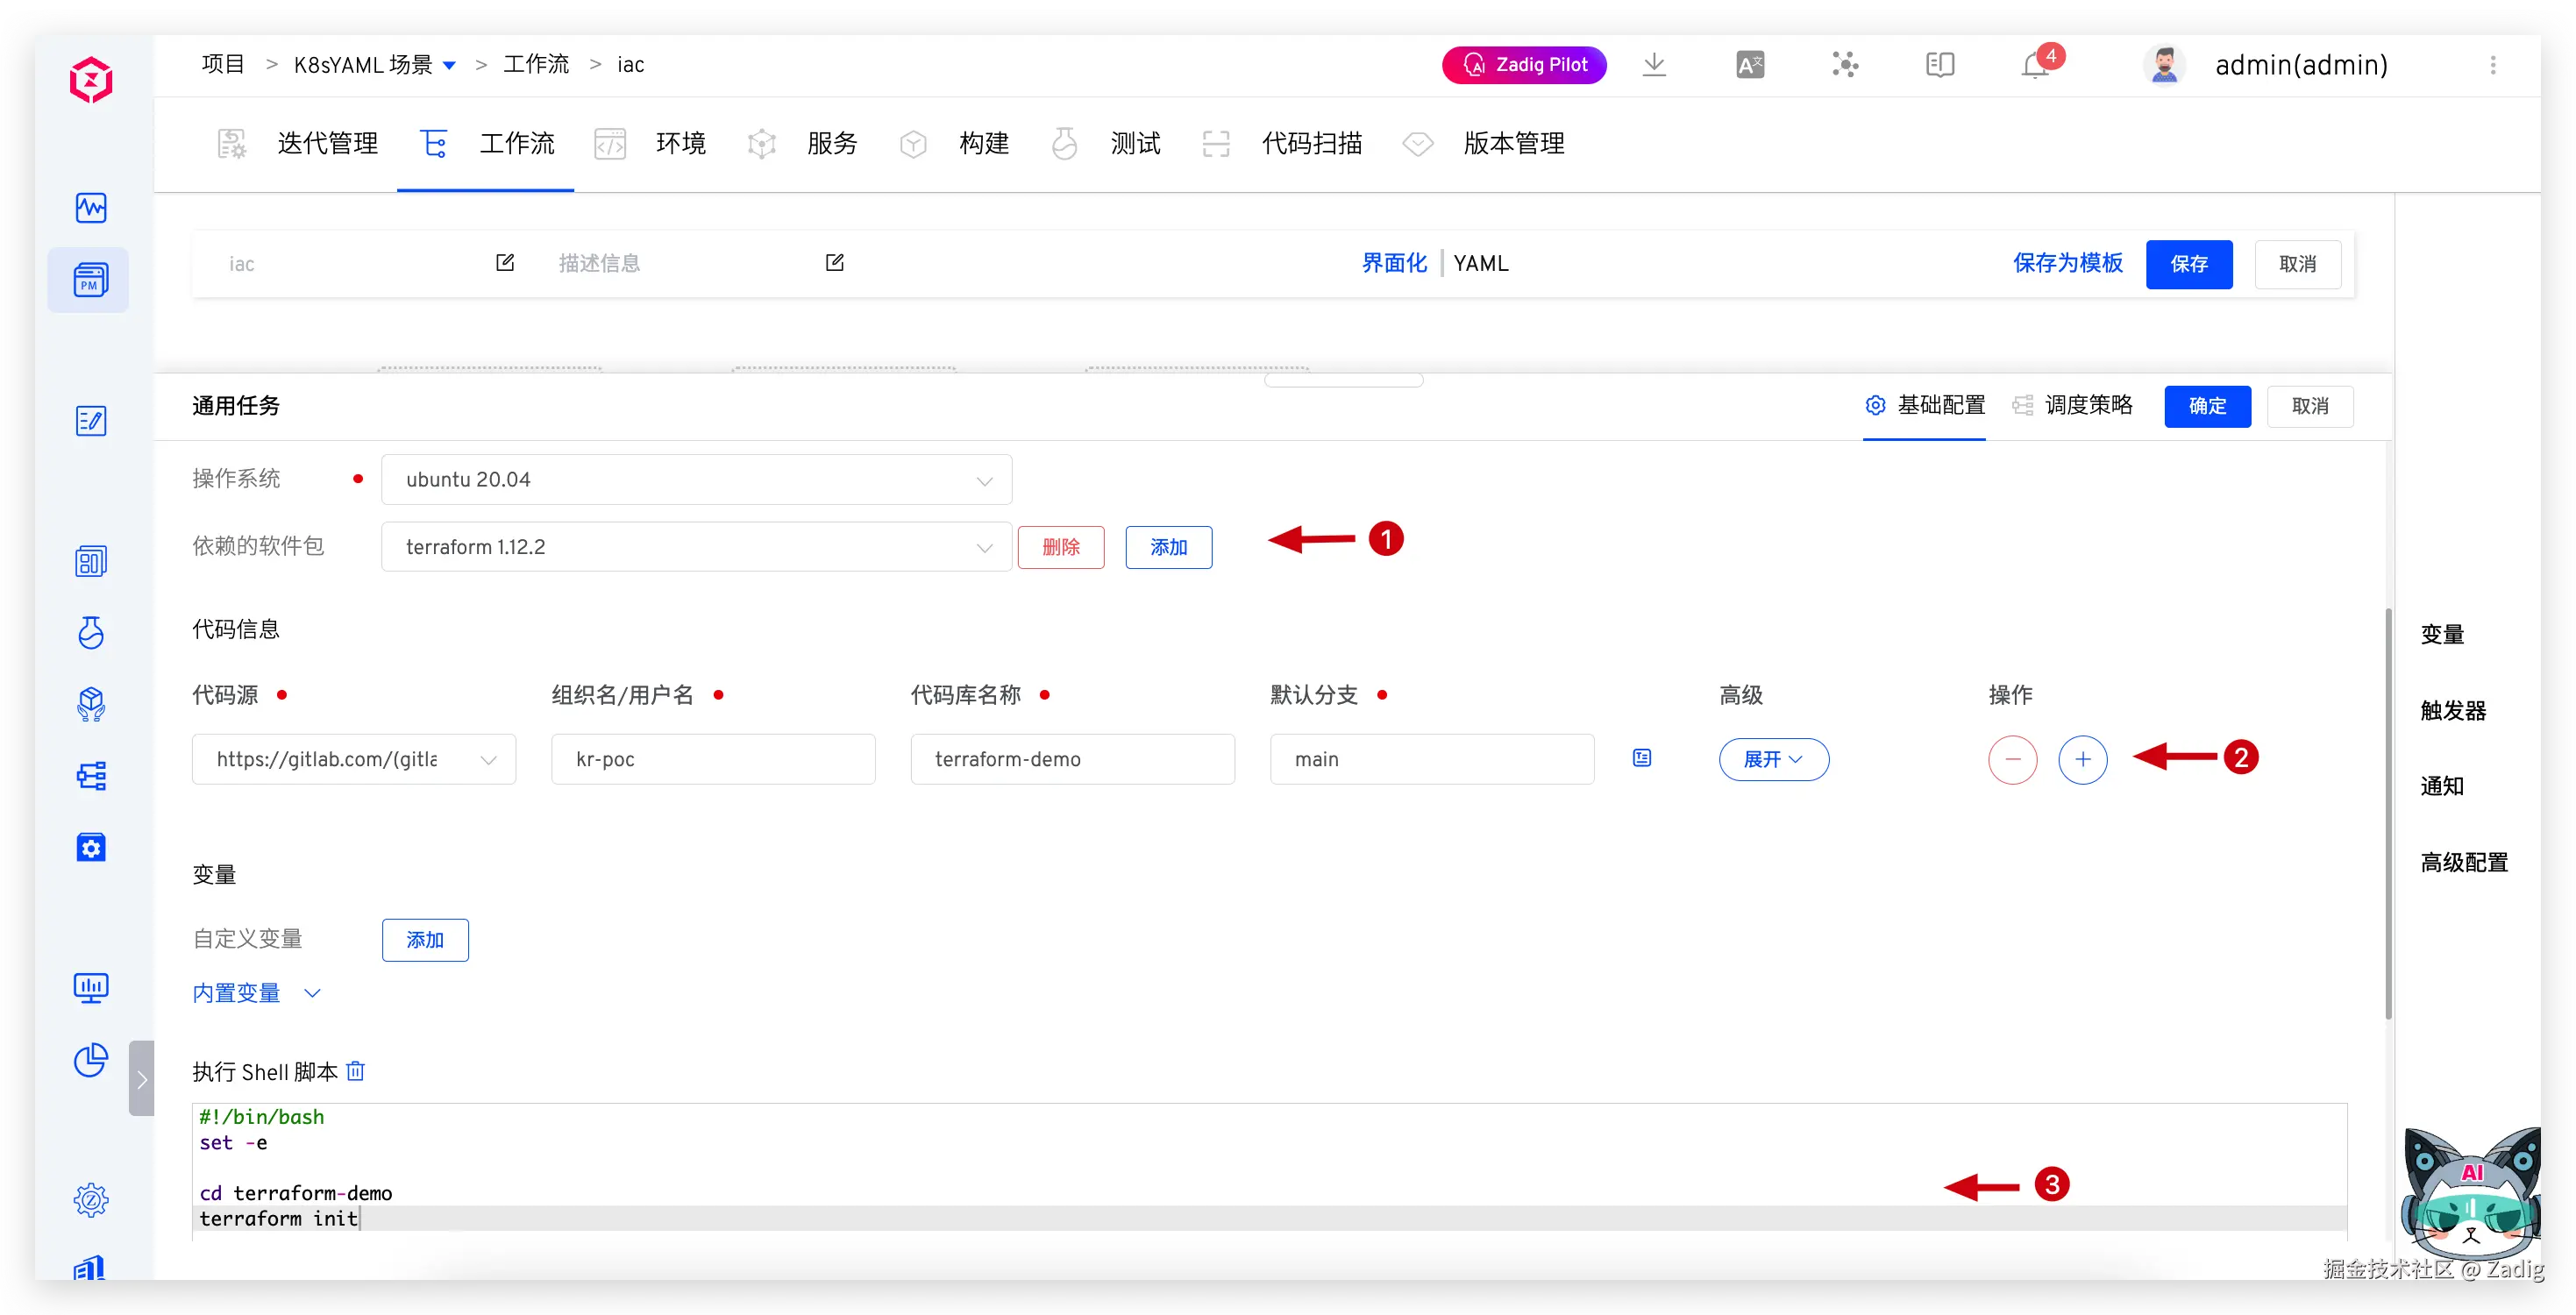
Task: Click the notification bell icon
Action: coord(2035,66)
